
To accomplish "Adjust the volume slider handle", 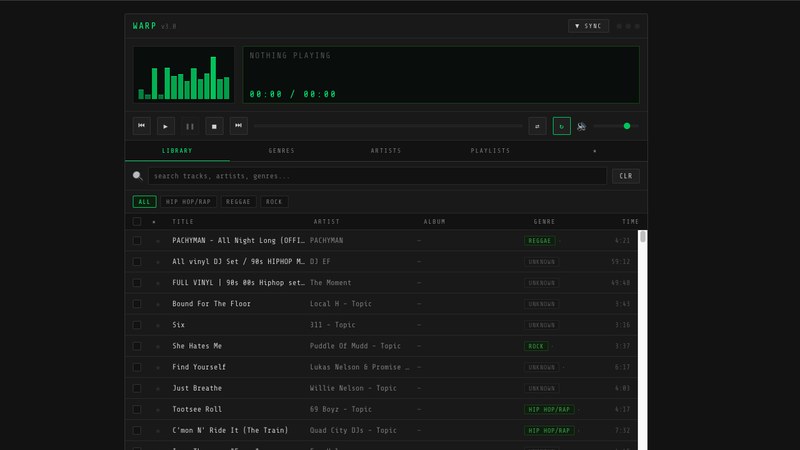I will click(x=627, y=126).
